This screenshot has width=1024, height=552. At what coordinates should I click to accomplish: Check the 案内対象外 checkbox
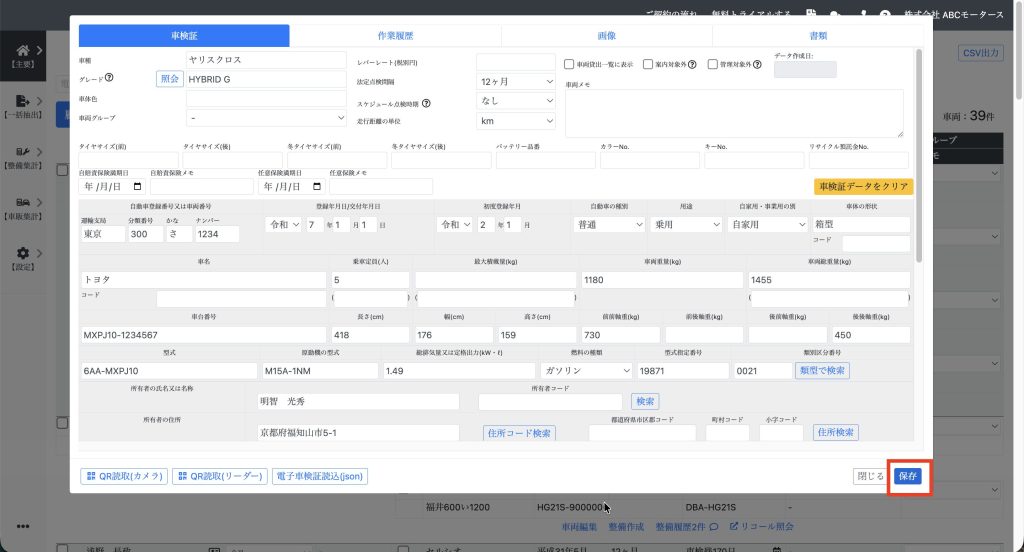(x=648, y=65)
